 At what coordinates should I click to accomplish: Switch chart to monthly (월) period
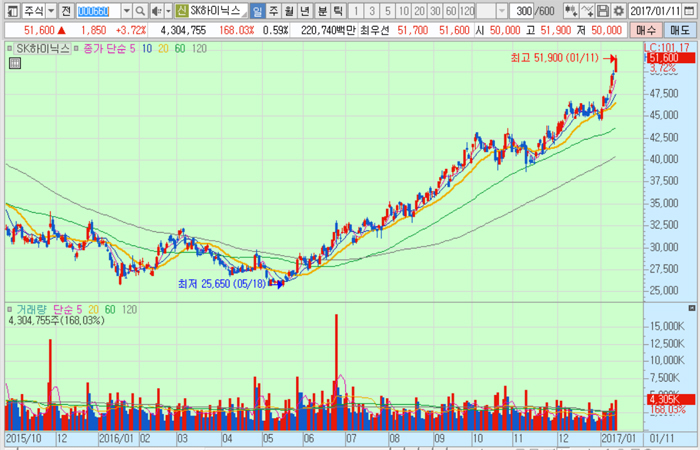coord(290,10)
